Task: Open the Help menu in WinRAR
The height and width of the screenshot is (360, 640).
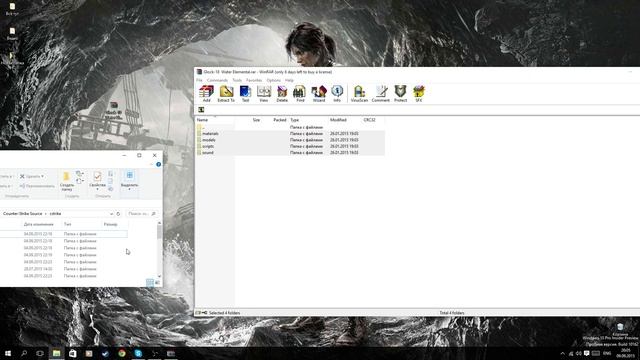Action: (x=289, y=80)
